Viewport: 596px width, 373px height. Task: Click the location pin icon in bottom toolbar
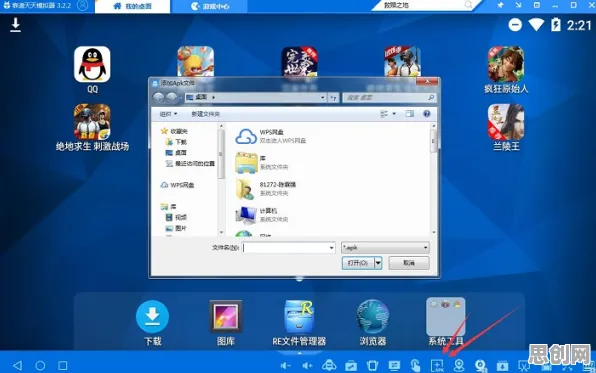[x=459, y=366]
